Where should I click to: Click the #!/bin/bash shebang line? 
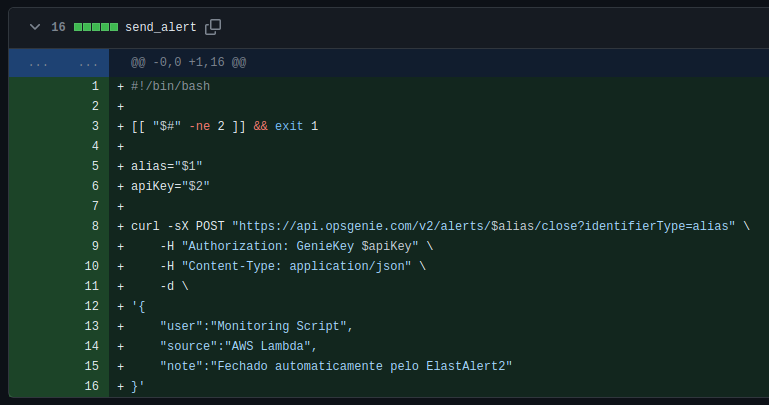coord(171,86)
